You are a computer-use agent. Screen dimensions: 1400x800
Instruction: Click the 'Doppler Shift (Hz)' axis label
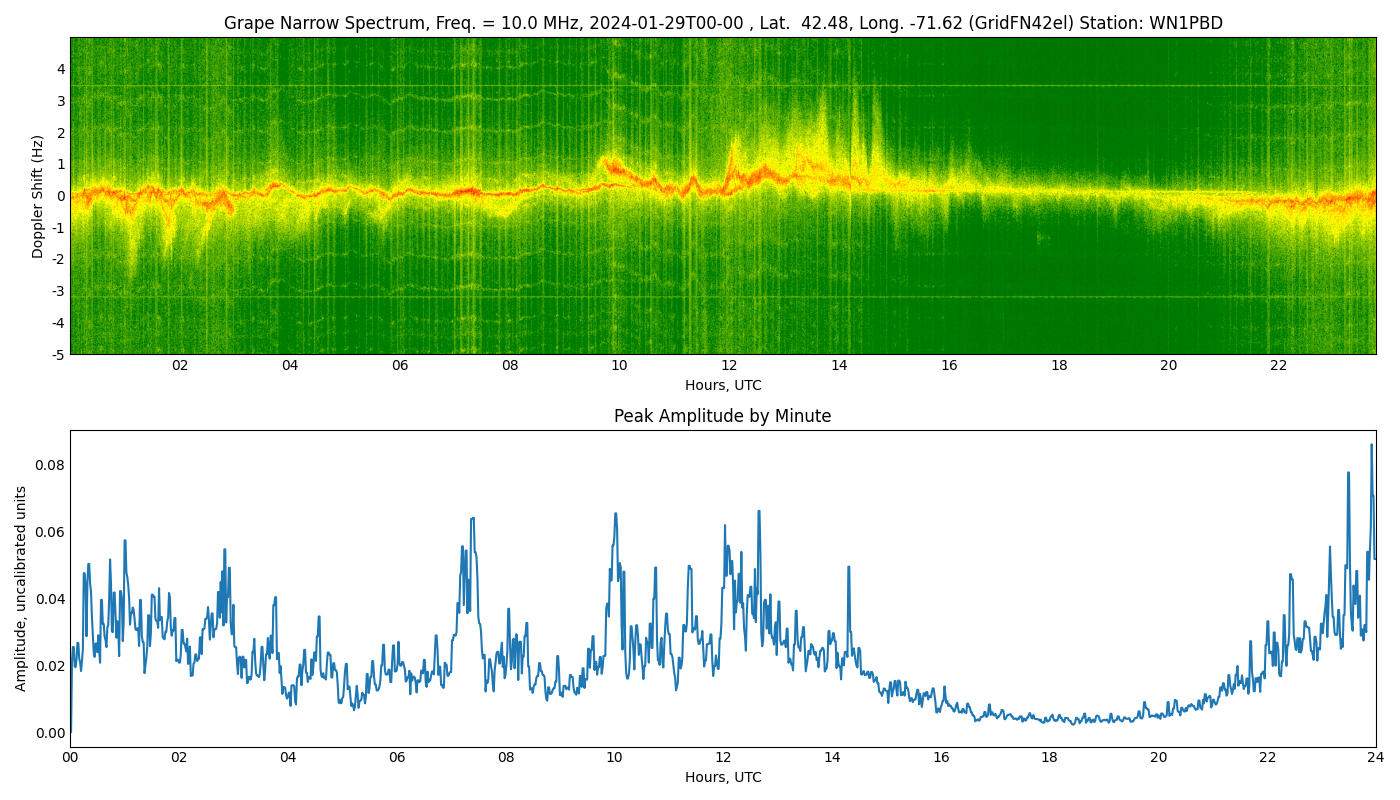coord(38,196)
